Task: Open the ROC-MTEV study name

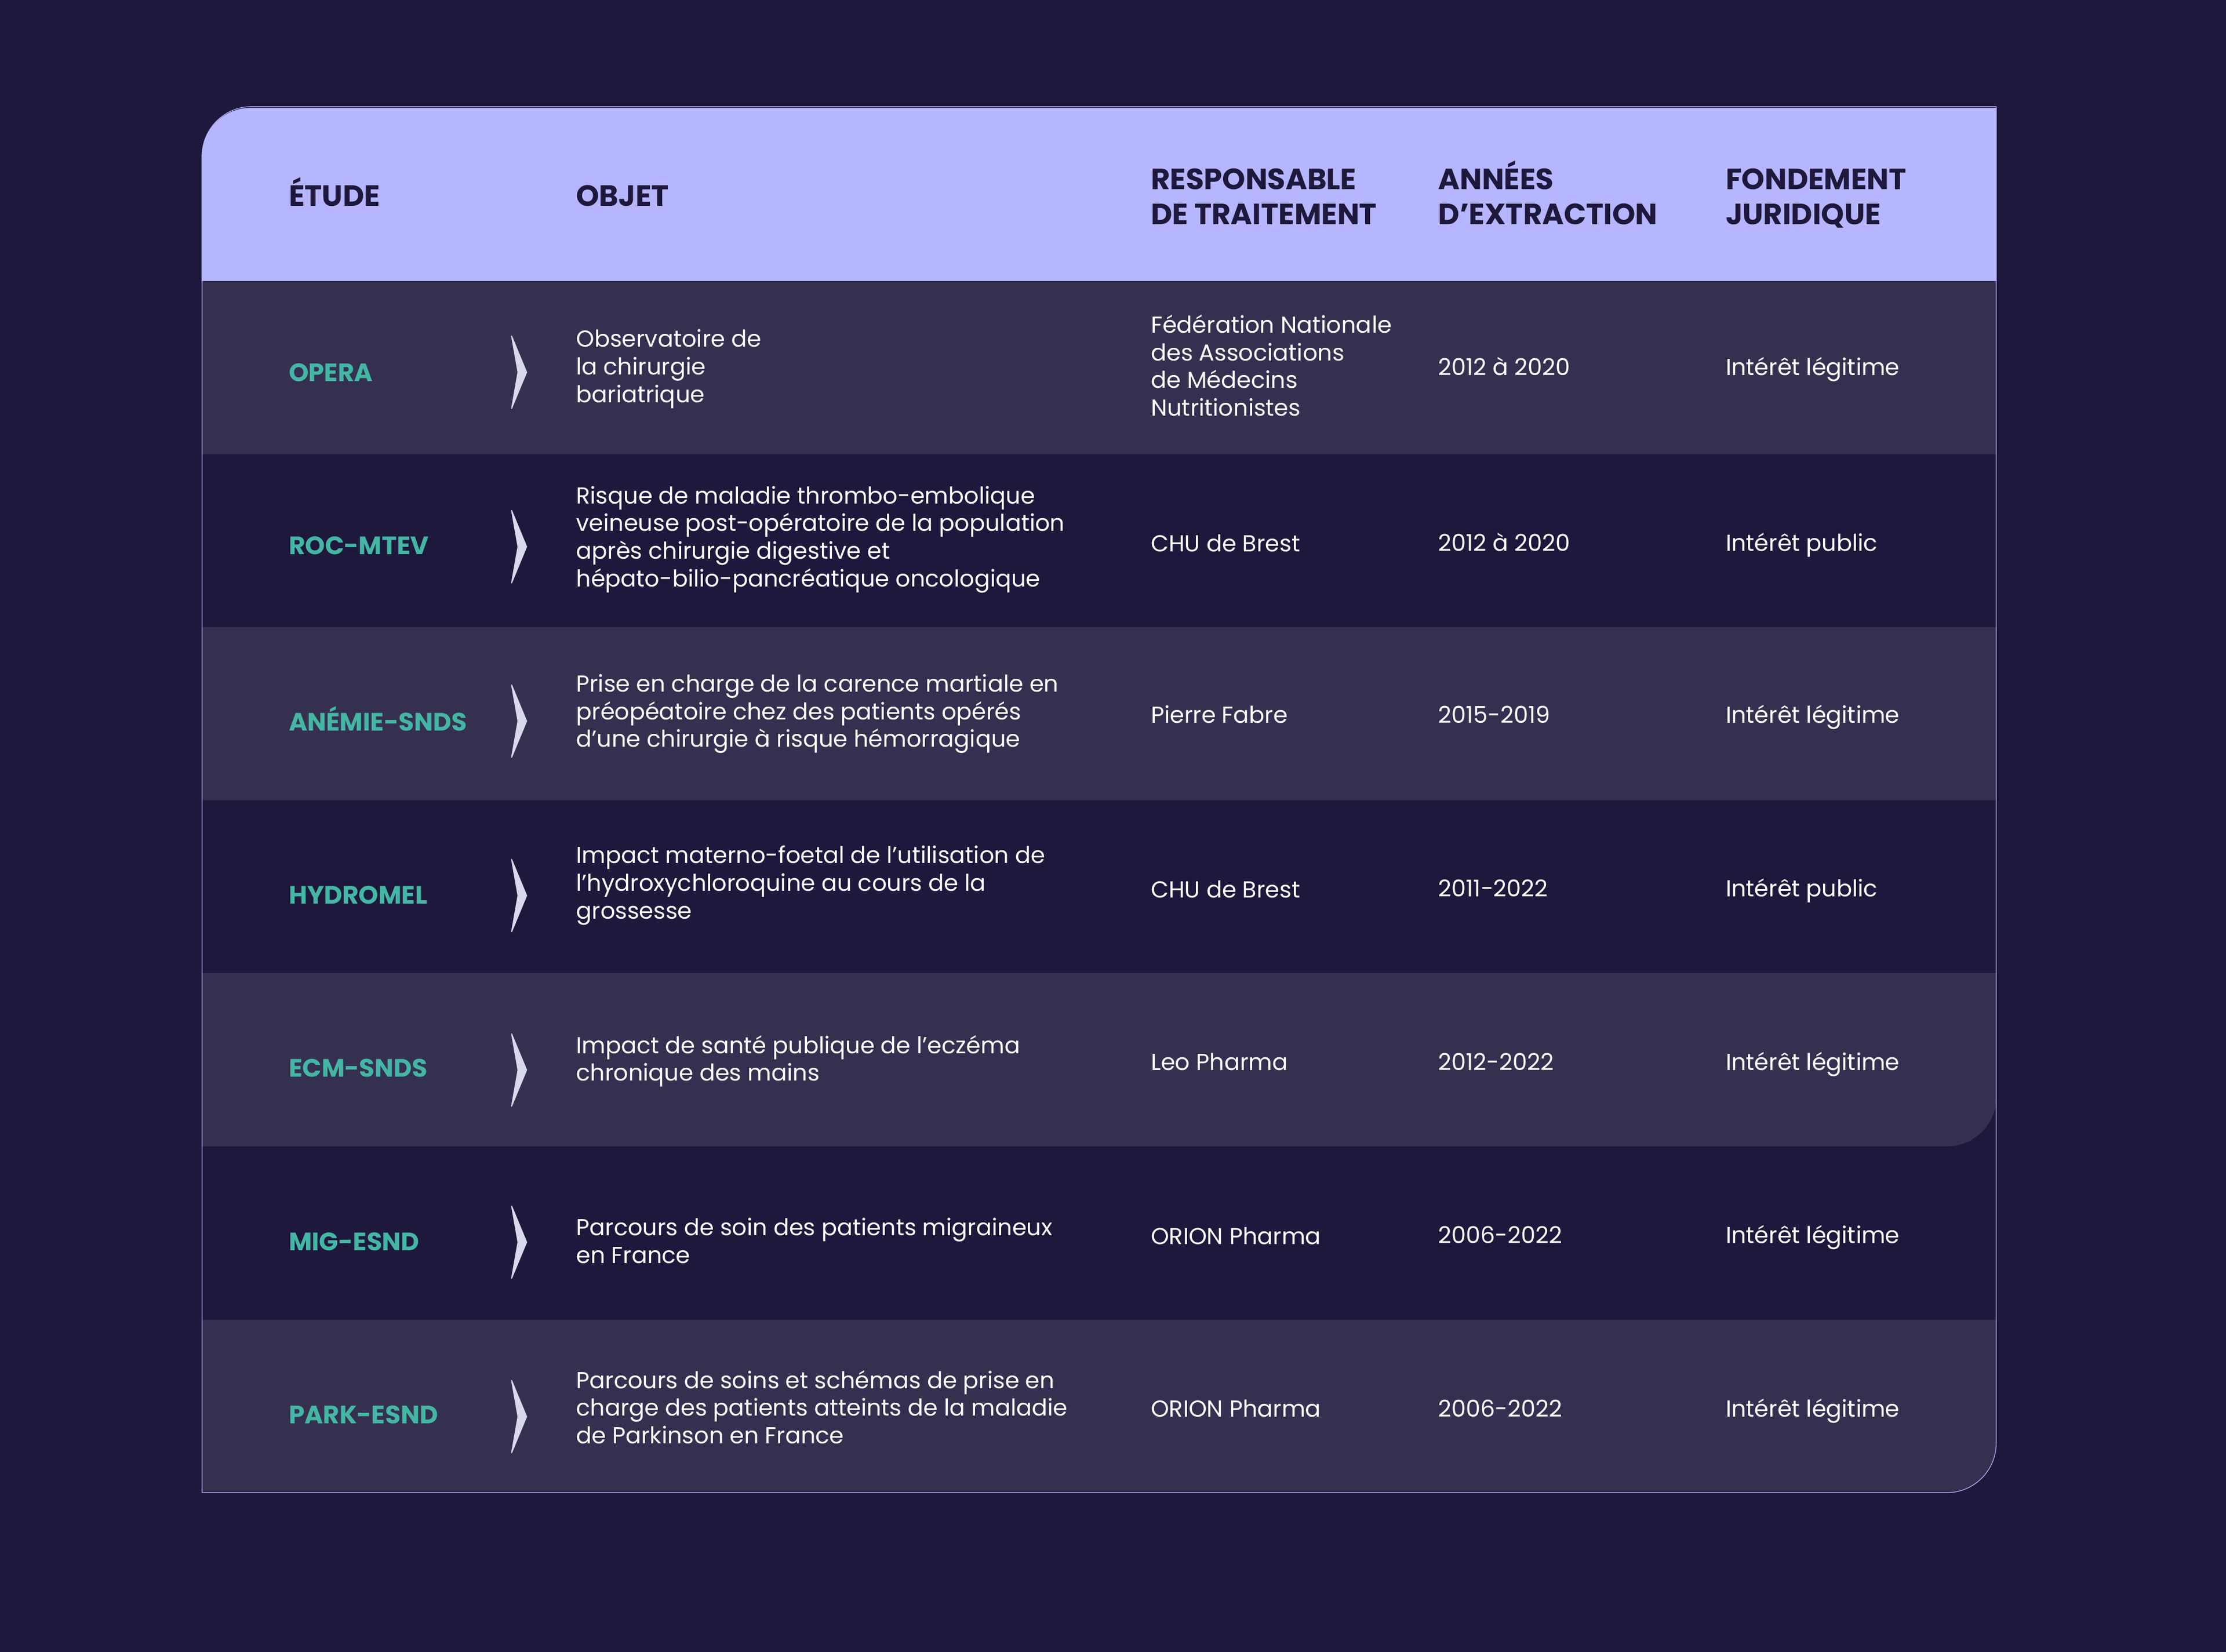Action: tap(358, 546)
